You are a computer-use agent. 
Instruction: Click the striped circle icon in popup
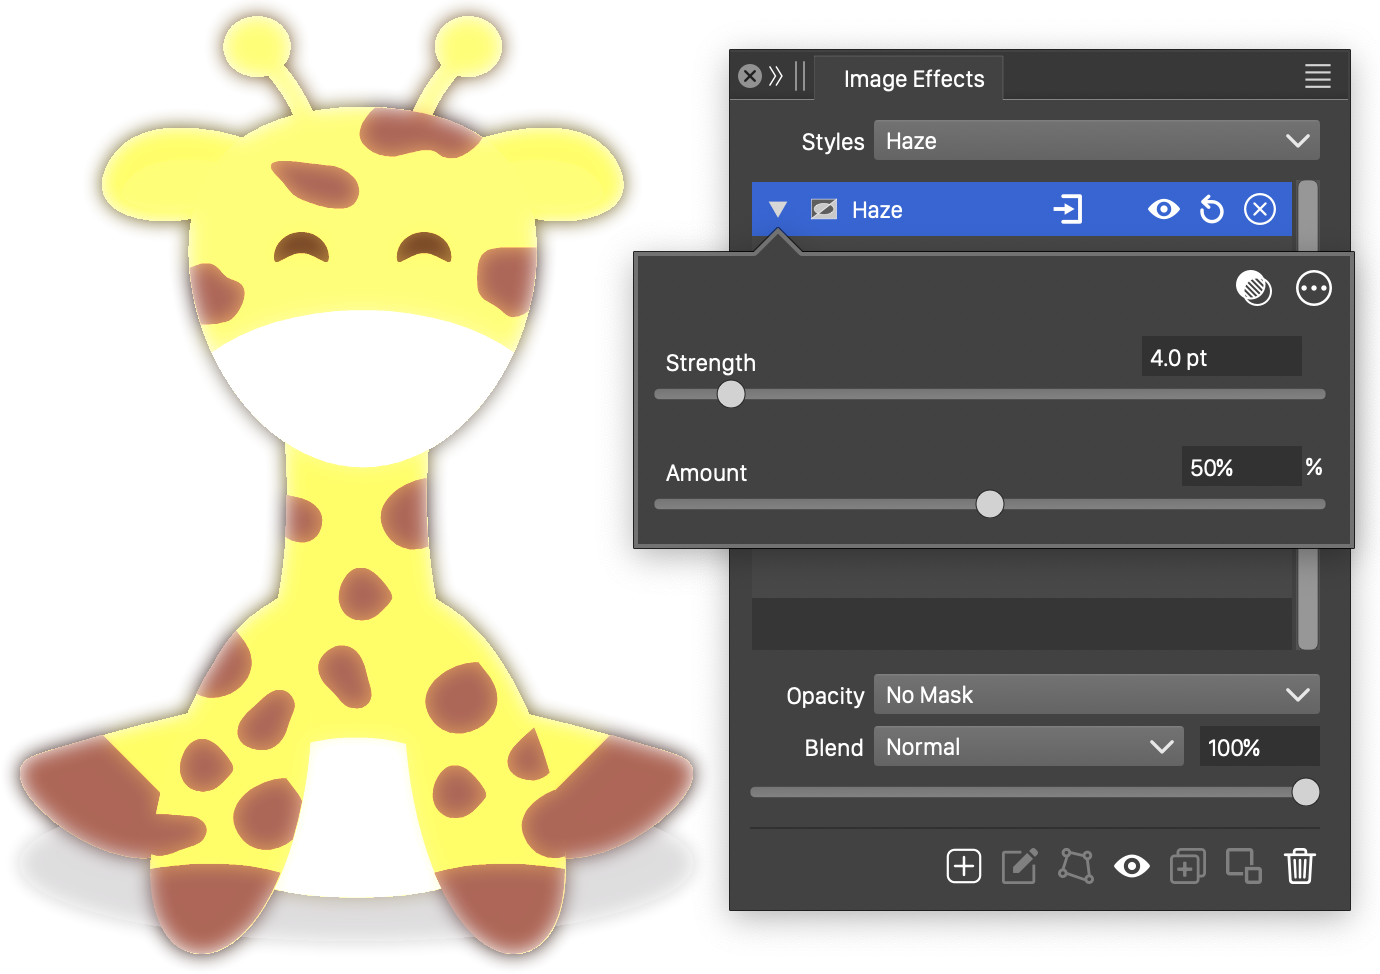1254,289
